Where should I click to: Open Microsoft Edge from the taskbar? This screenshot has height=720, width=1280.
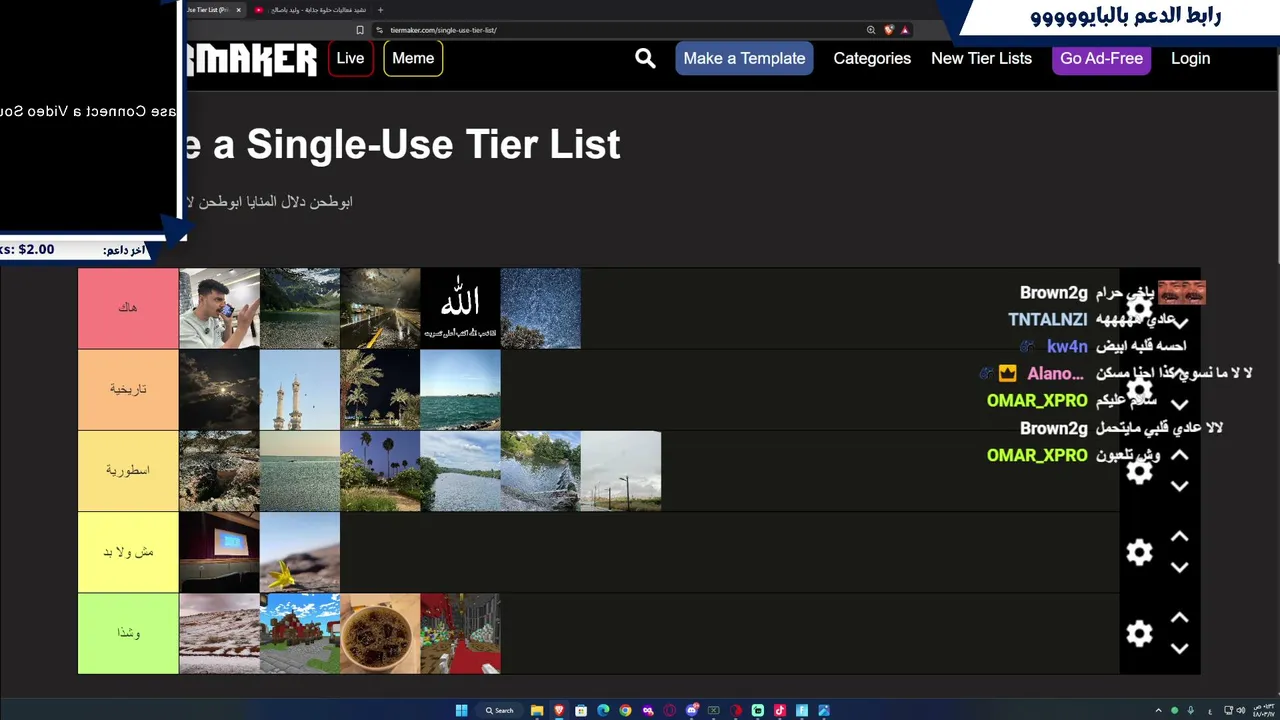click(x=603, y=711)
